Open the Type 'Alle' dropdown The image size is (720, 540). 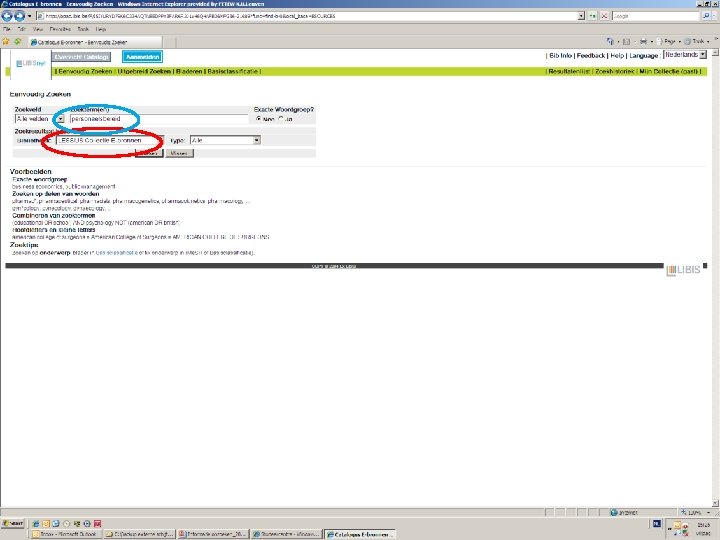click(x=225, y=140)
